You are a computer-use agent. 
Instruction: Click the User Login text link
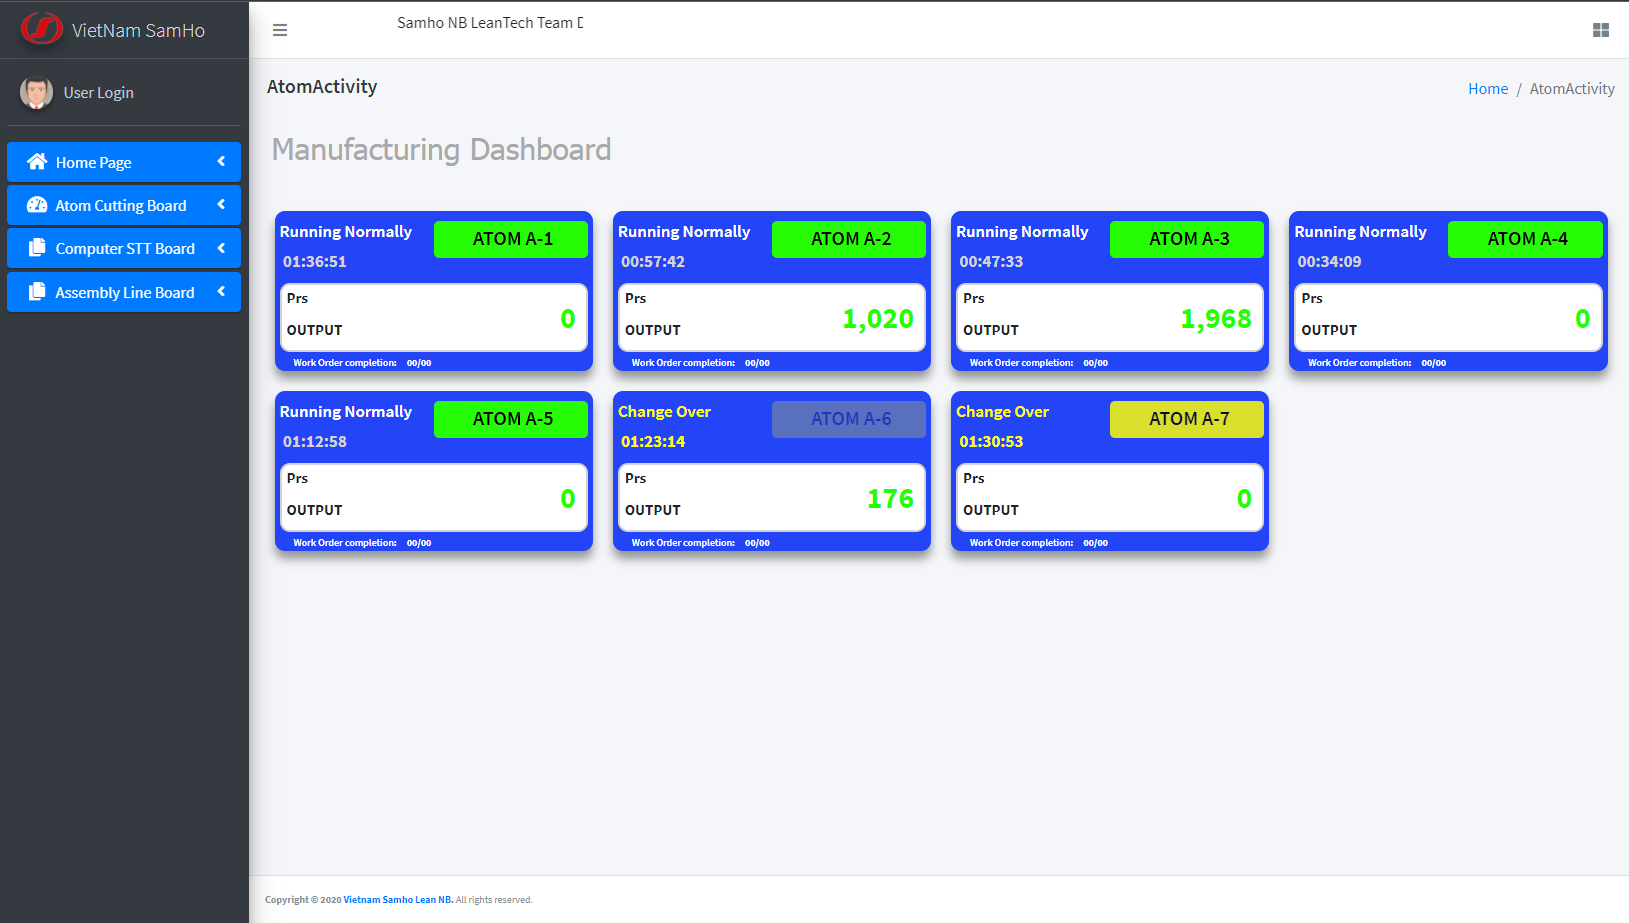point(98,93)
